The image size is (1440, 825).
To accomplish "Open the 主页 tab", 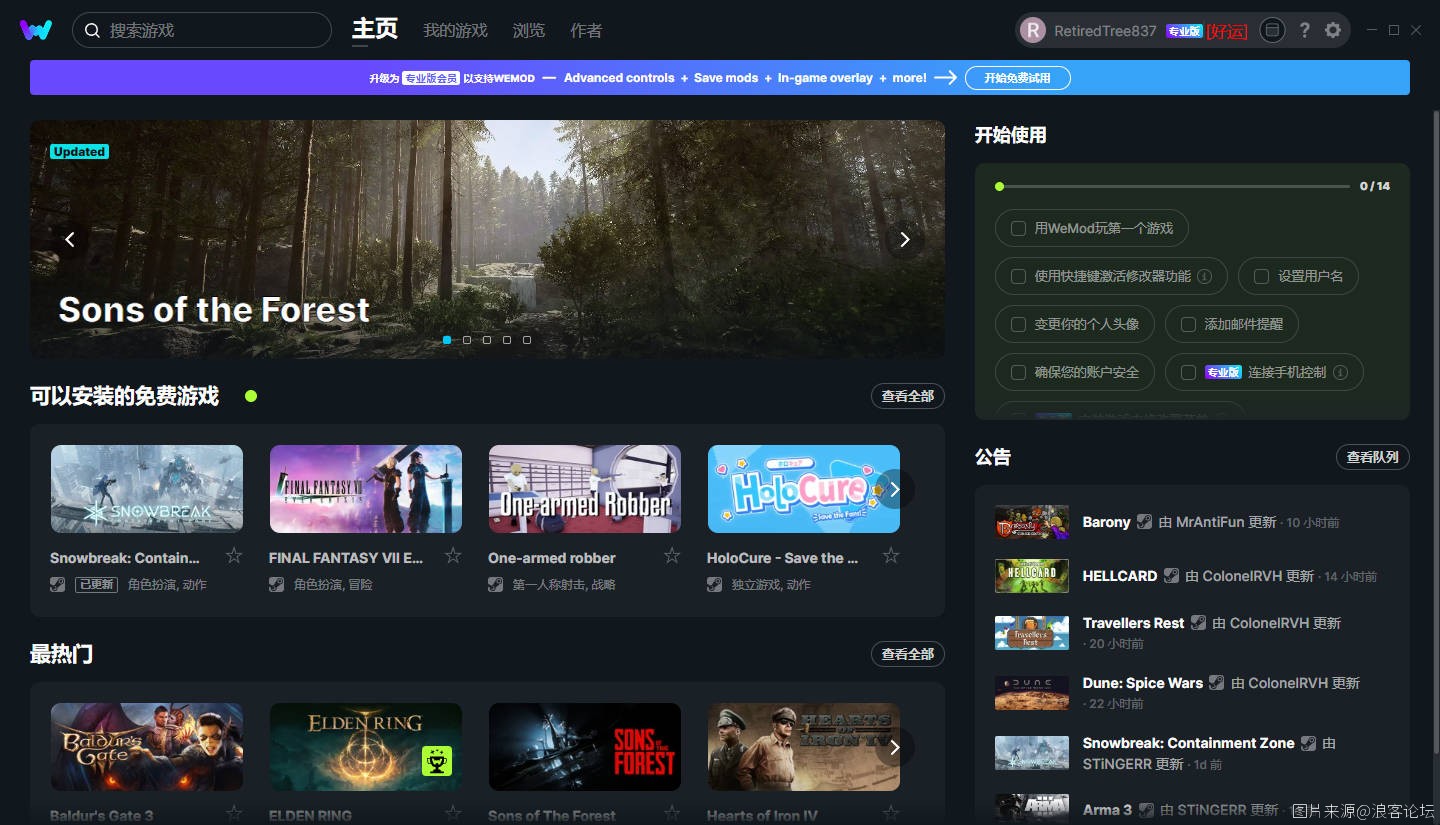I will [x=375, y=30].
